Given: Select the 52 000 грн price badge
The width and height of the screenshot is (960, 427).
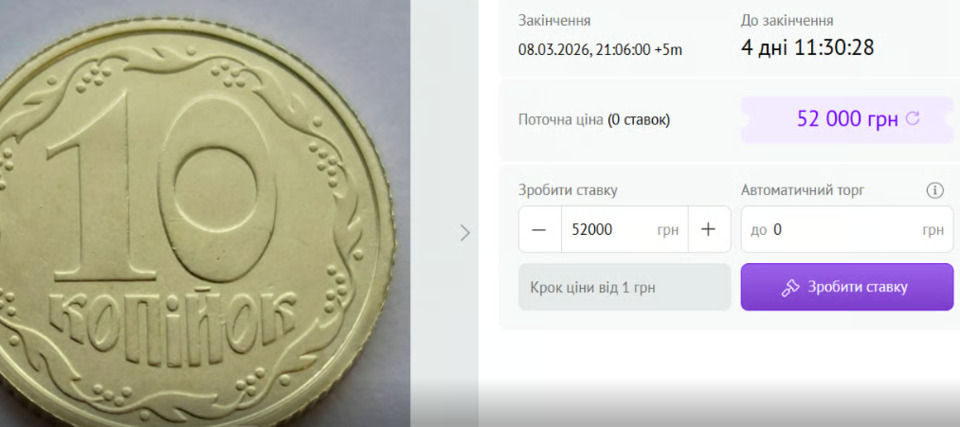Looking at the screenshot, I should click(847, 119).
